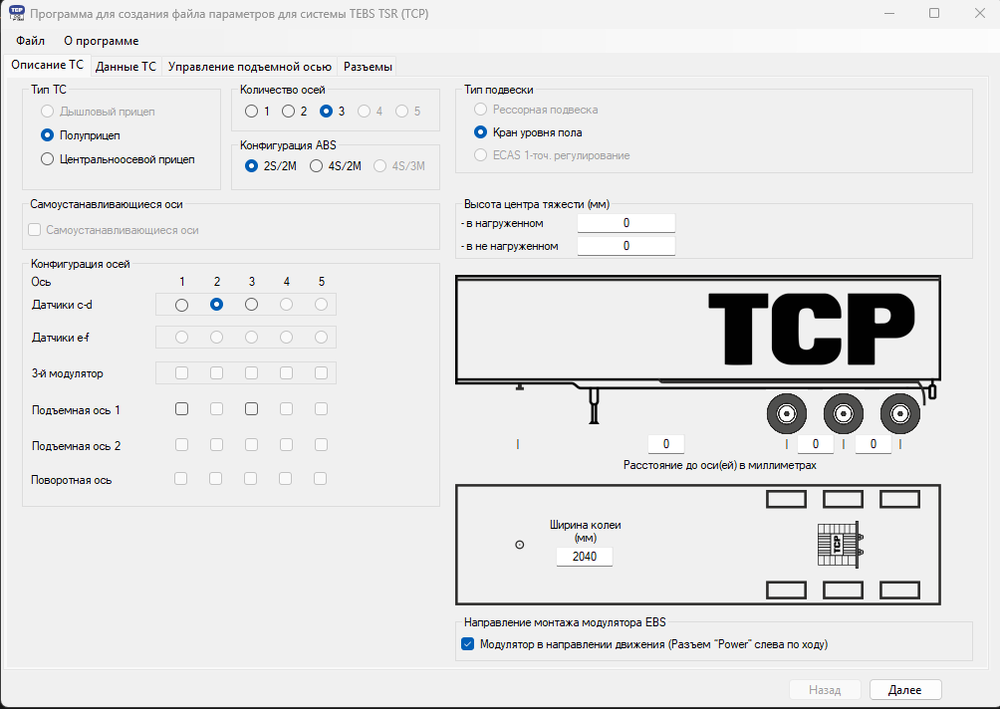Click the top-right wheel rectangle in top view
Image resolution: width=1000 pixels, height=709 pixels.
pyautogui.click(x=900, y=499)
